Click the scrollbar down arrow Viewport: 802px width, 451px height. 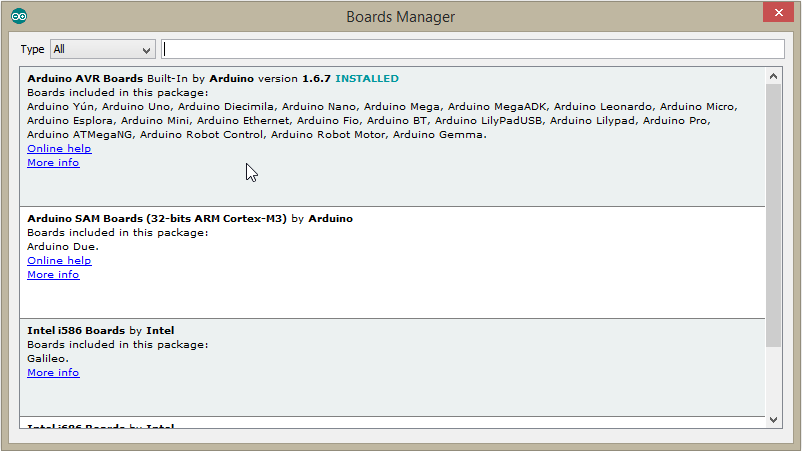(x=773, y=420)
